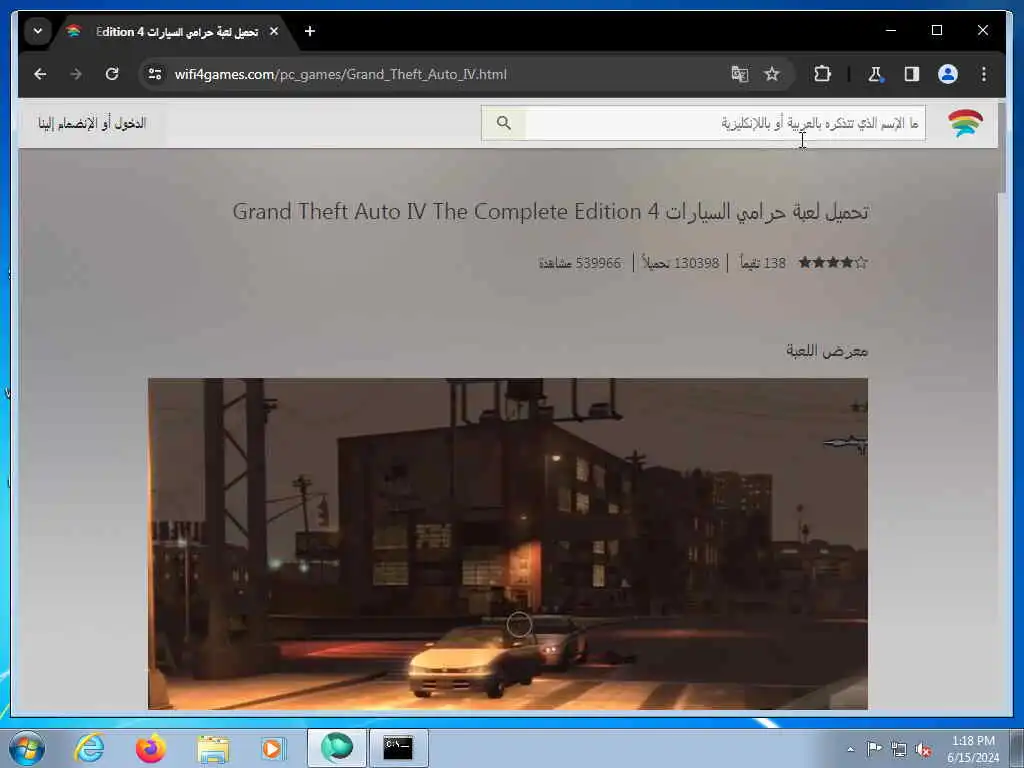Open the Chrome three-dot menu

(984, 74)
